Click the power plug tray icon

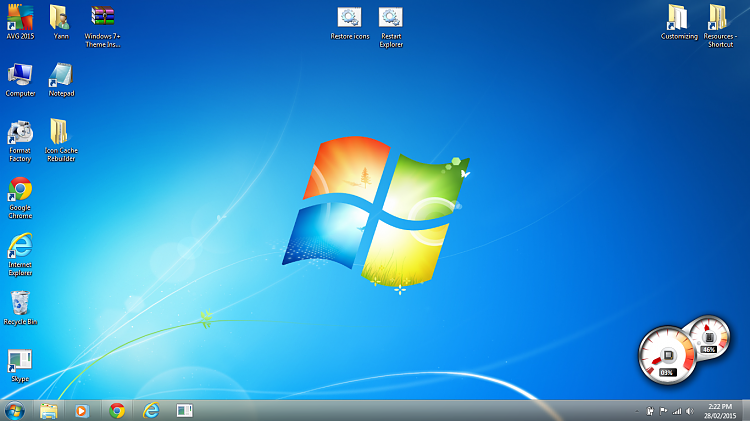[650, 411]
